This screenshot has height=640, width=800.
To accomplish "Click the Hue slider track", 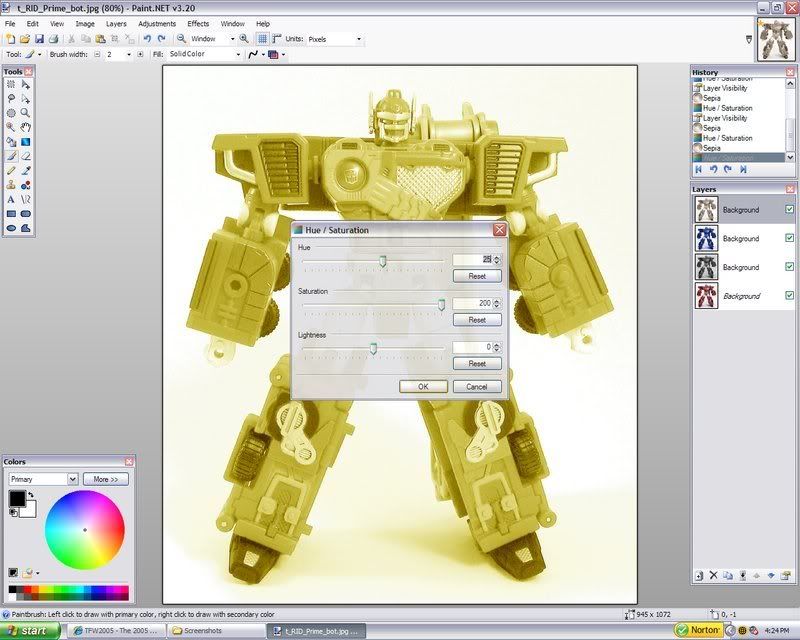I will 373,261.
